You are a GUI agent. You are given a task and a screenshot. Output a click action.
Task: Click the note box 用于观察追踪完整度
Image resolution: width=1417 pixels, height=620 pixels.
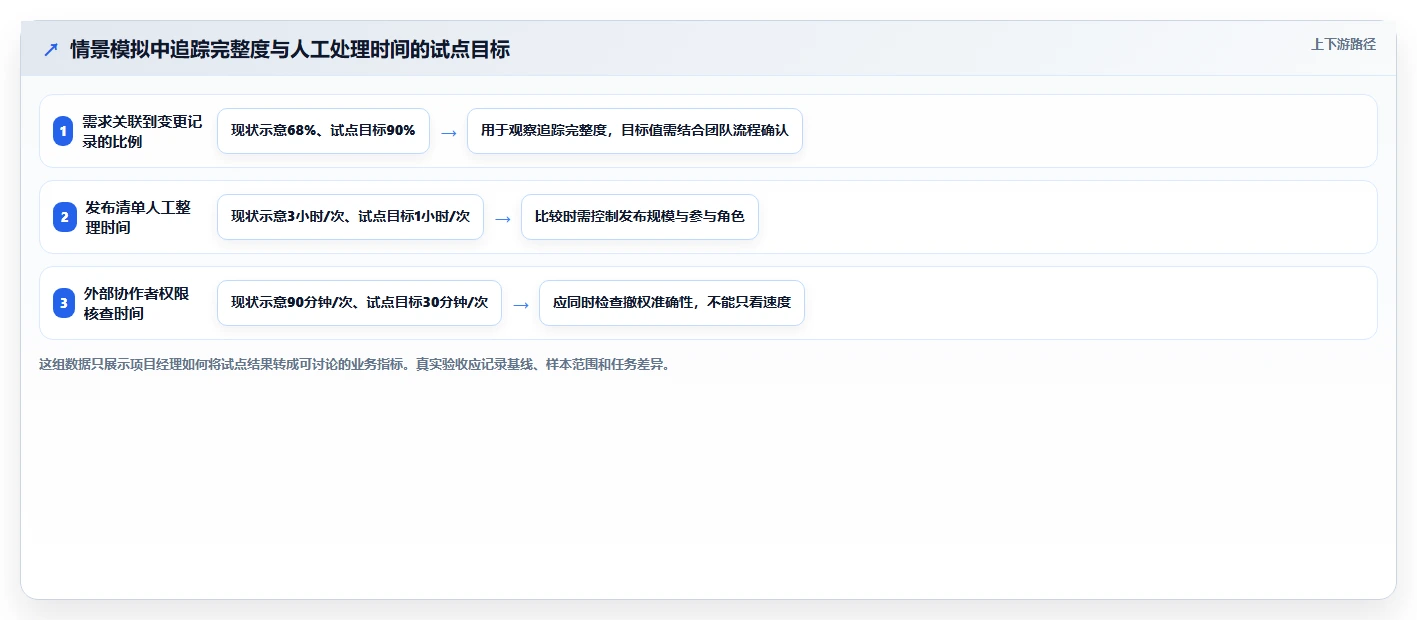pos(635,131)
